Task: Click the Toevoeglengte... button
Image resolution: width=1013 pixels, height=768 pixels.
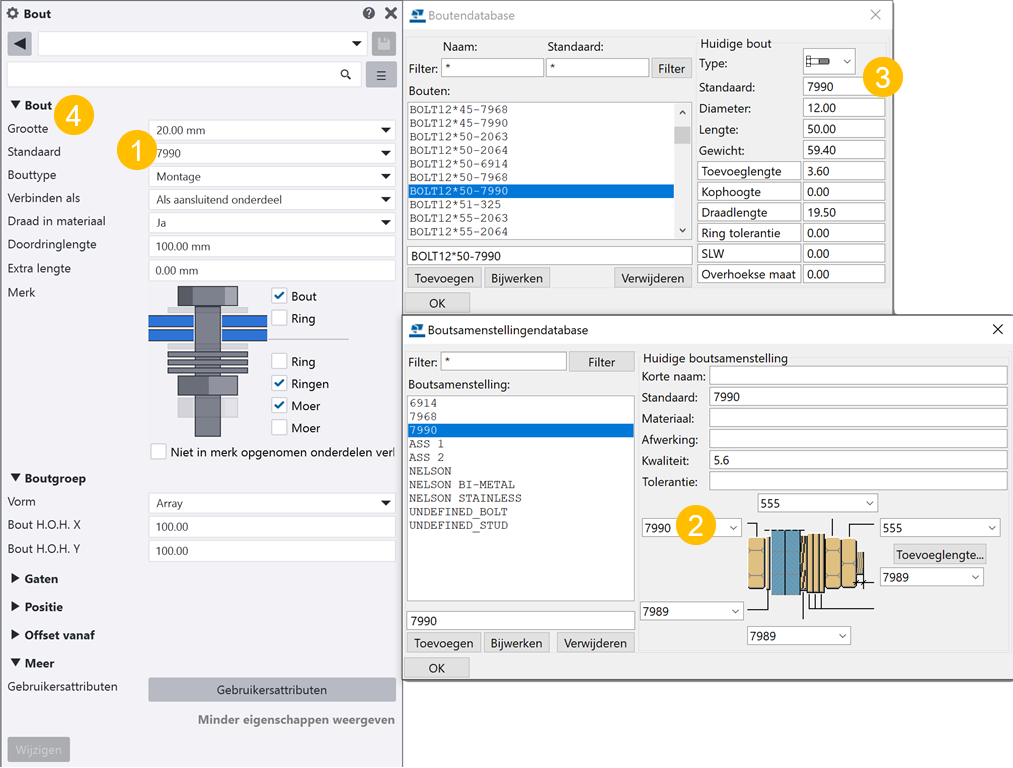Action: 939,554
